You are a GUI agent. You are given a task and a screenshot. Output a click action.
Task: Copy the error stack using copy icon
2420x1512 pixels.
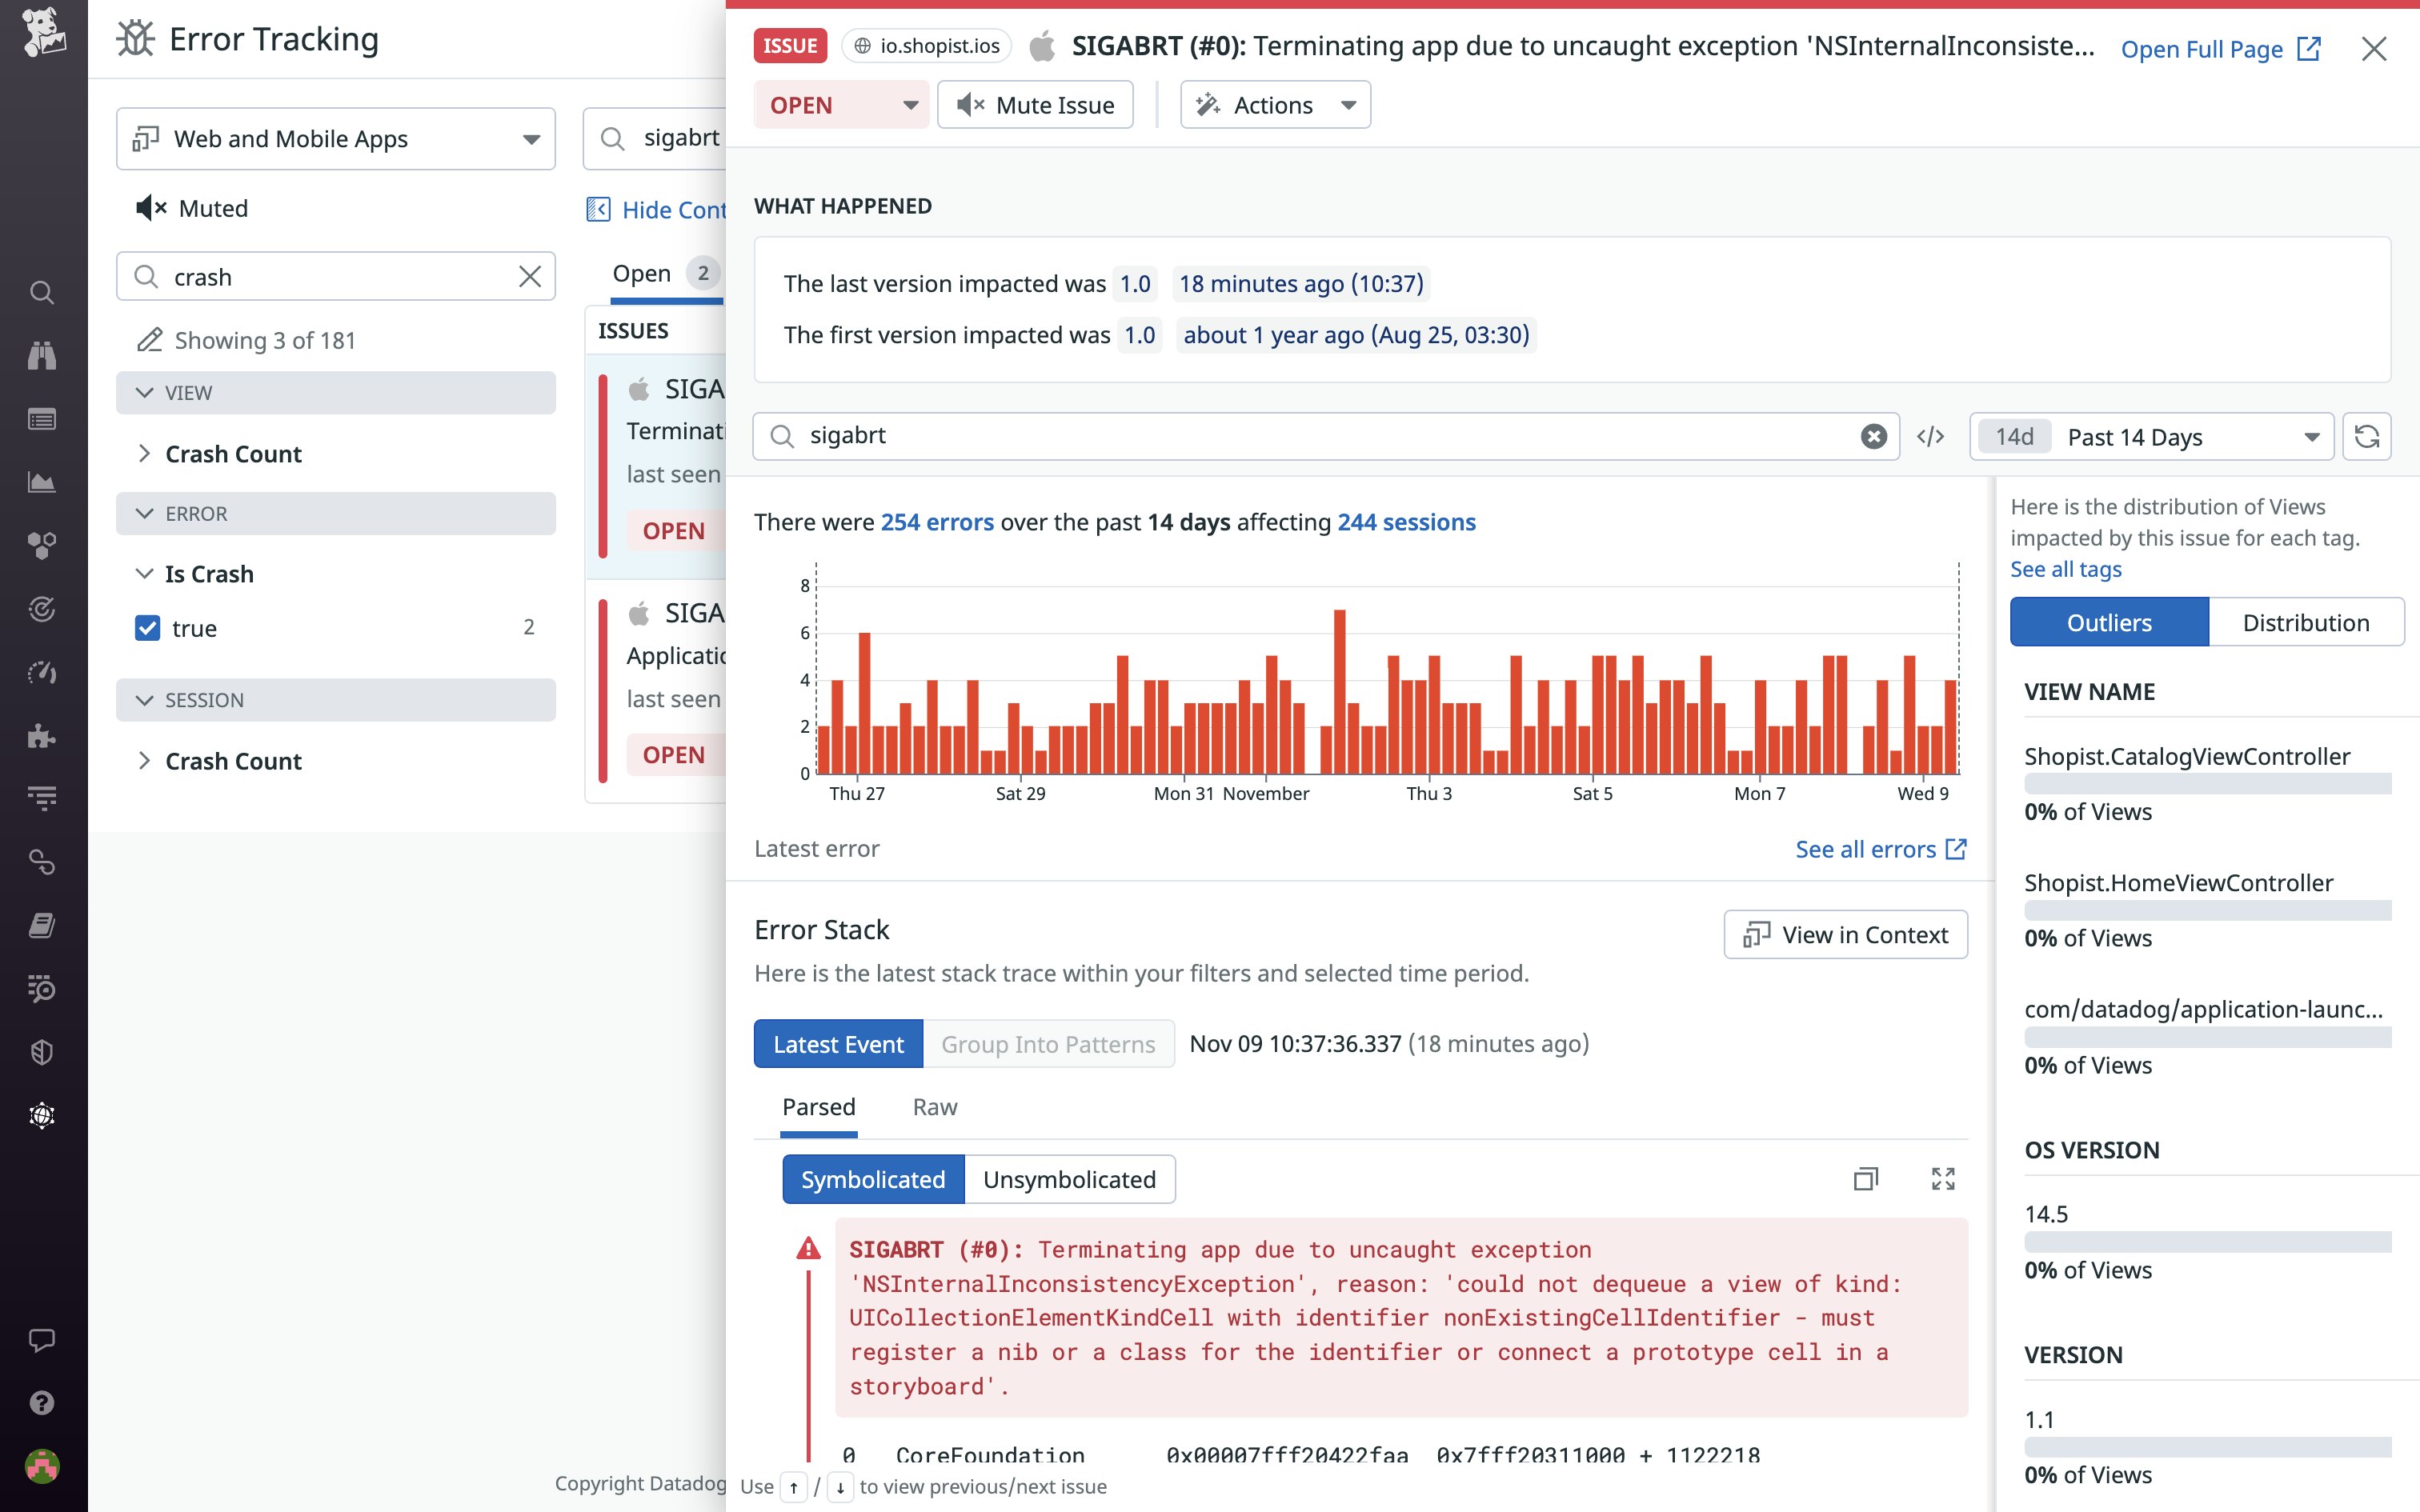pyautogui.click(x=1865, y=1179)
